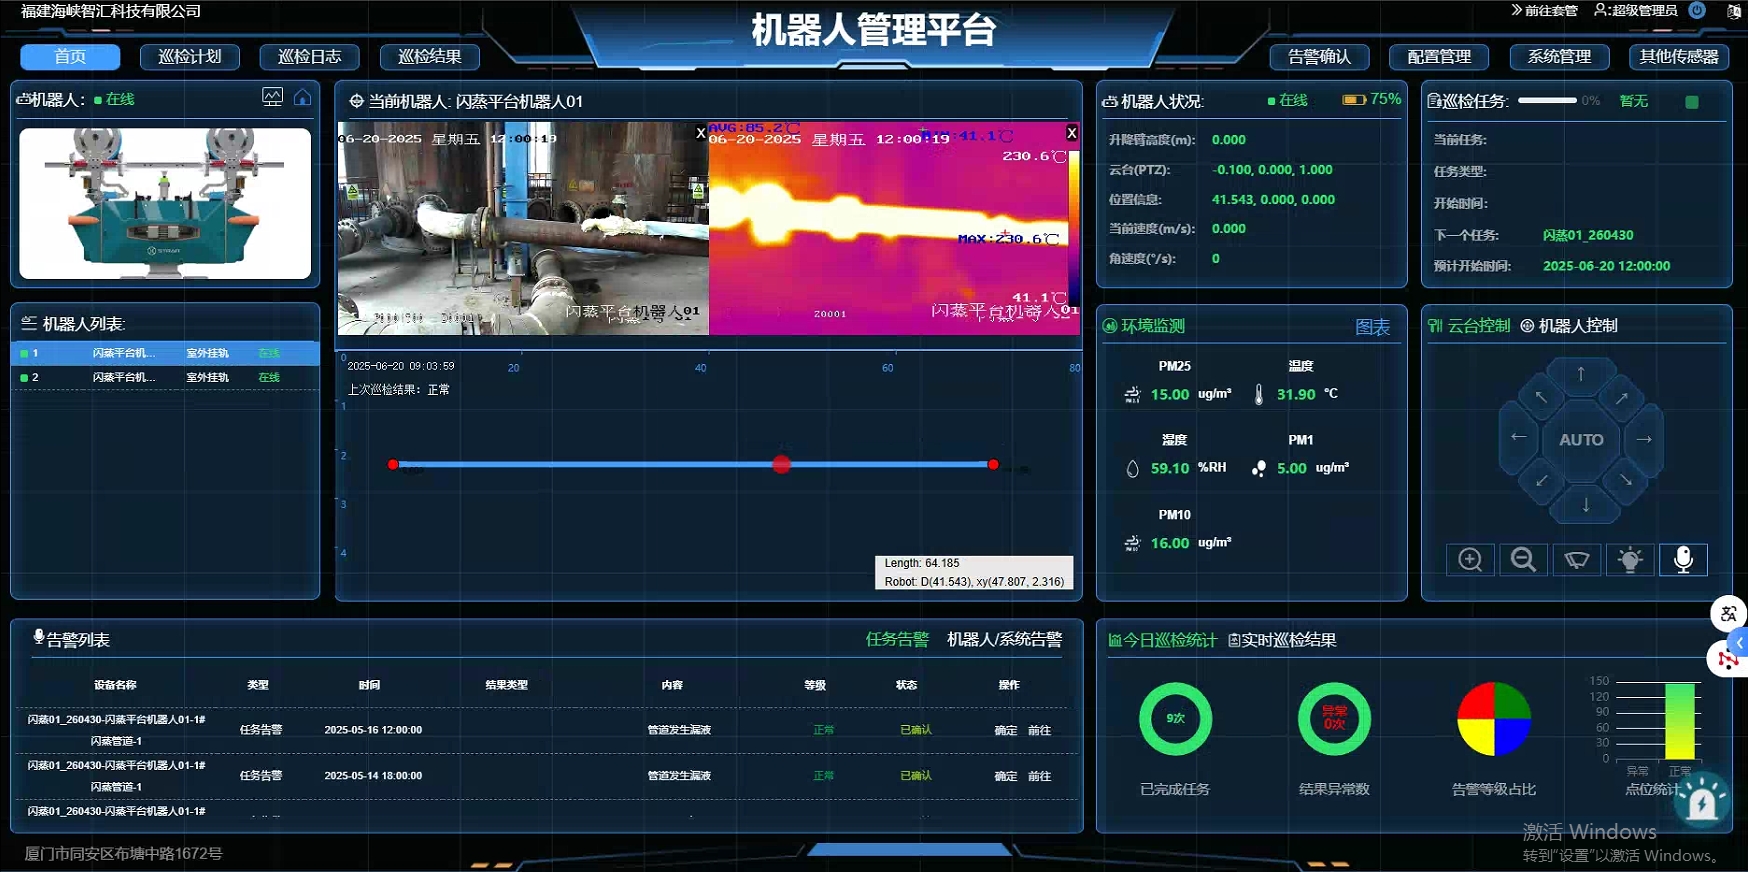The width and height of the screenshot is (1748, 872).
Task: Zoom the camera out with the magnifier-minus icon
Action: [1523, 560]
